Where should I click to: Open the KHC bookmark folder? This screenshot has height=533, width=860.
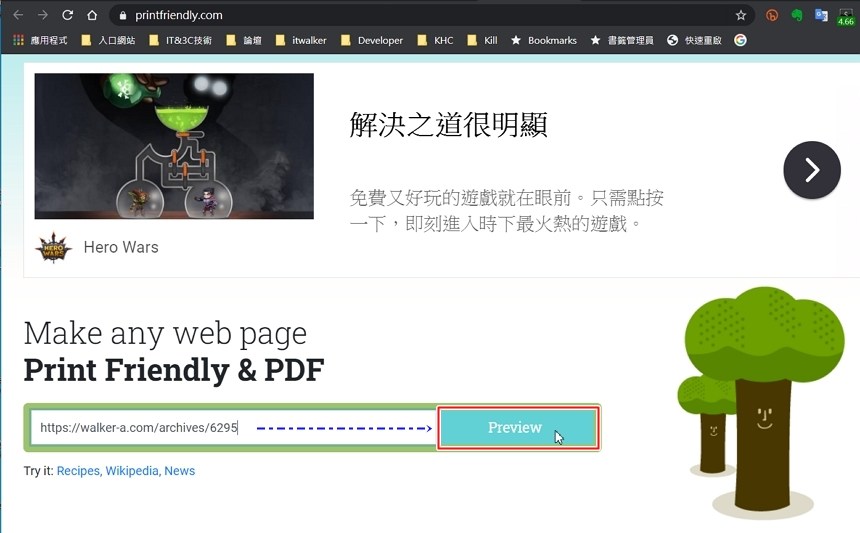pyautogui.click(x=435, y=40)
